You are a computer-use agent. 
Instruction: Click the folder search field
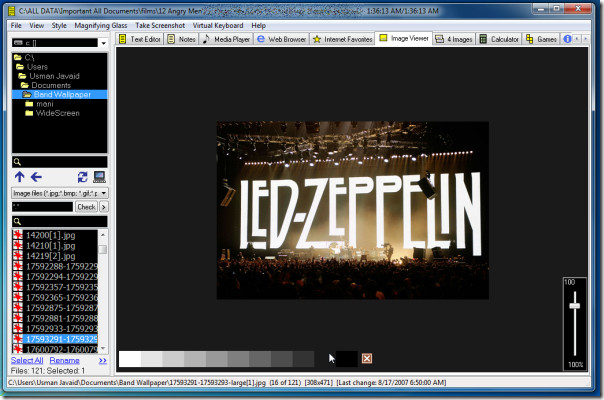(60, 161)
